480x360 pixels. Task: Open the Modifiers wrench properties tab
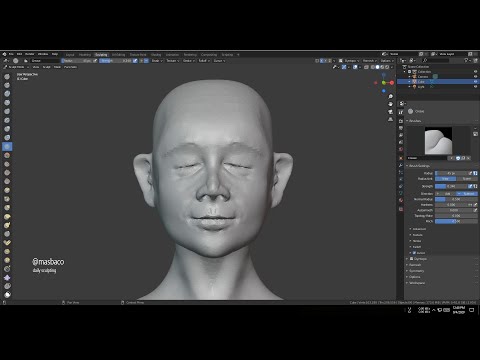[x=401, y=165]
